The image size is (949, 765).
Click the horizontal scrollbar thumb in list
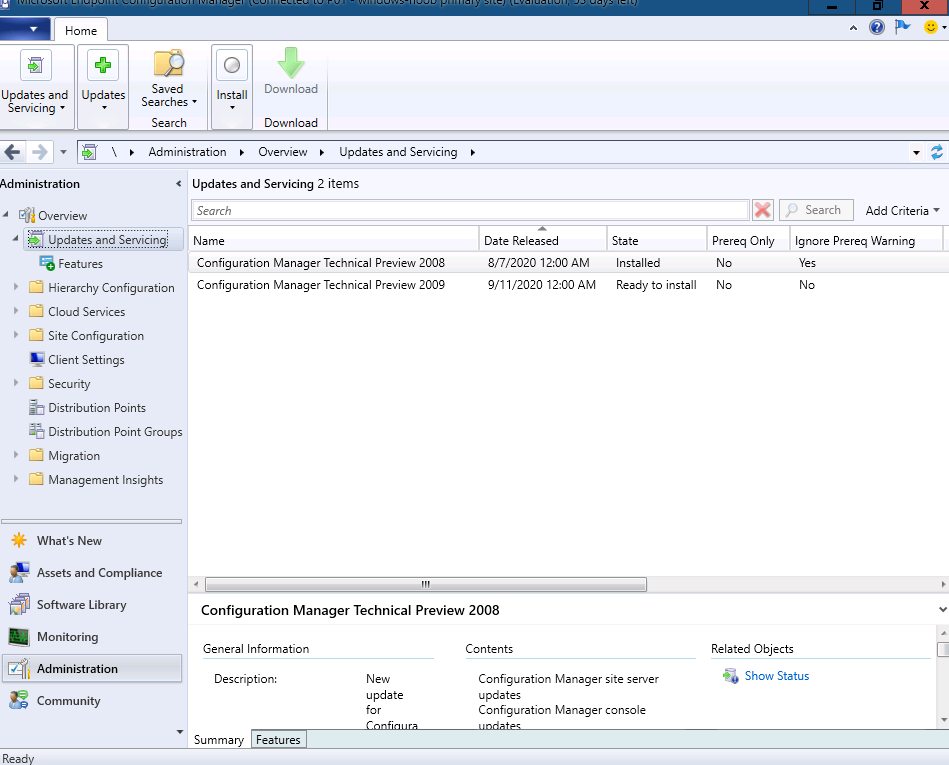[x=426, y=584]
